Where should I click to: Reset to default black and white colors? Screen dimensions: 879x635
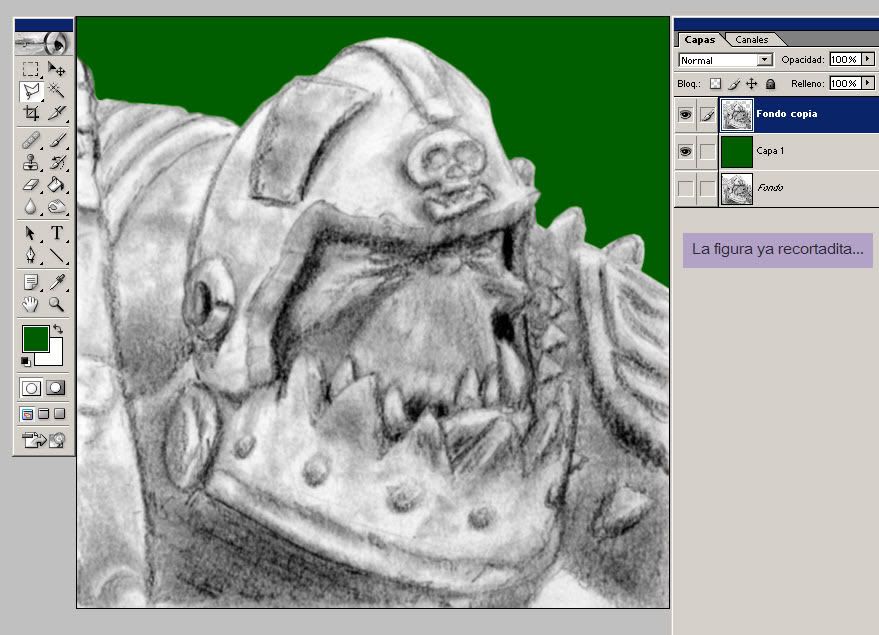tap(25, 361)
